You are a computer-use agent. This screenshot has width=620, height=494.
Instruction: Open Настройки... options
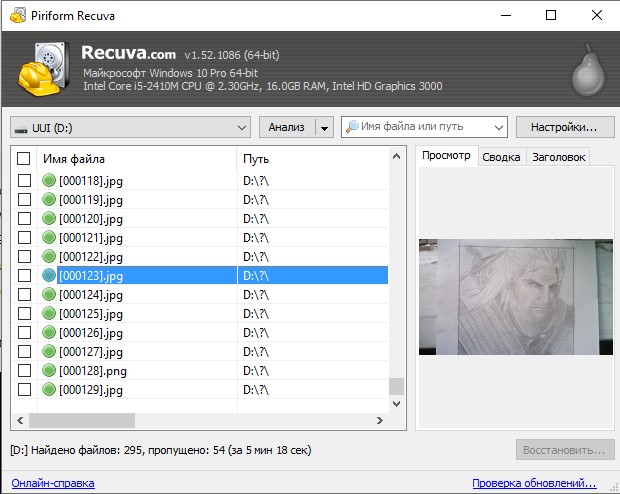[x=565, y=127]
